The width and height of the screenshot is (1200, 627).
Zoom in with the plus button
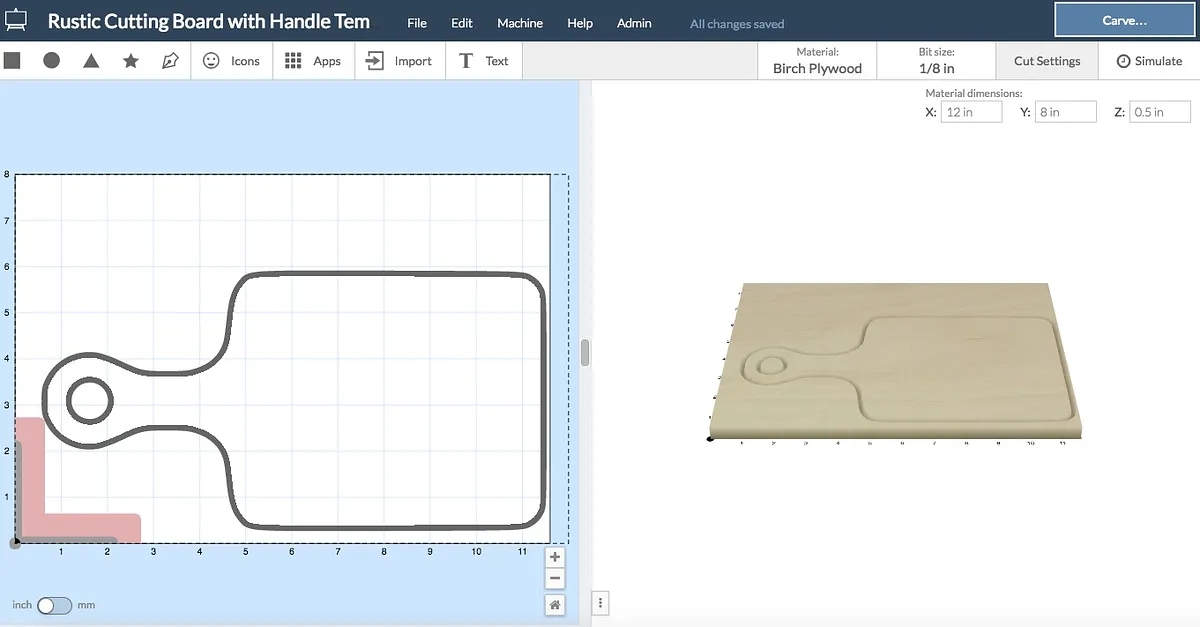[555, 557]
